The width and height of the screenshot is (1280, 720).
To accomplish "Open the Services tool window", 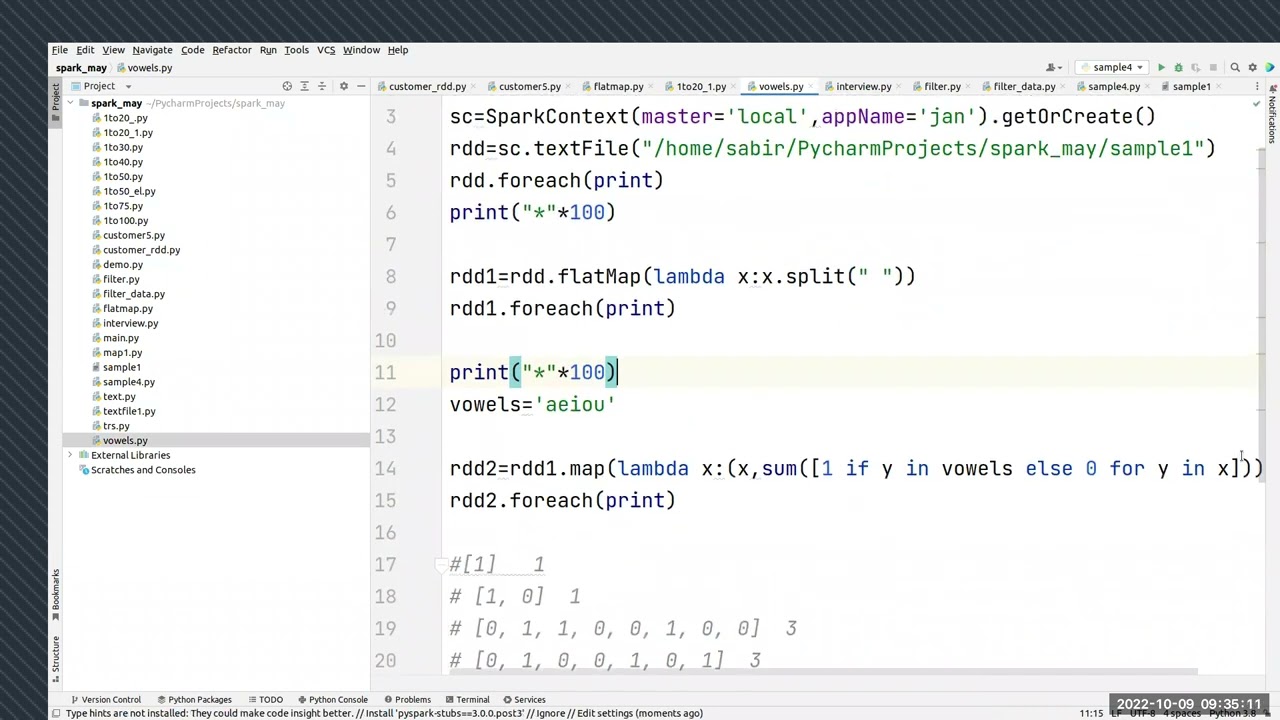I will coord(524,700).
